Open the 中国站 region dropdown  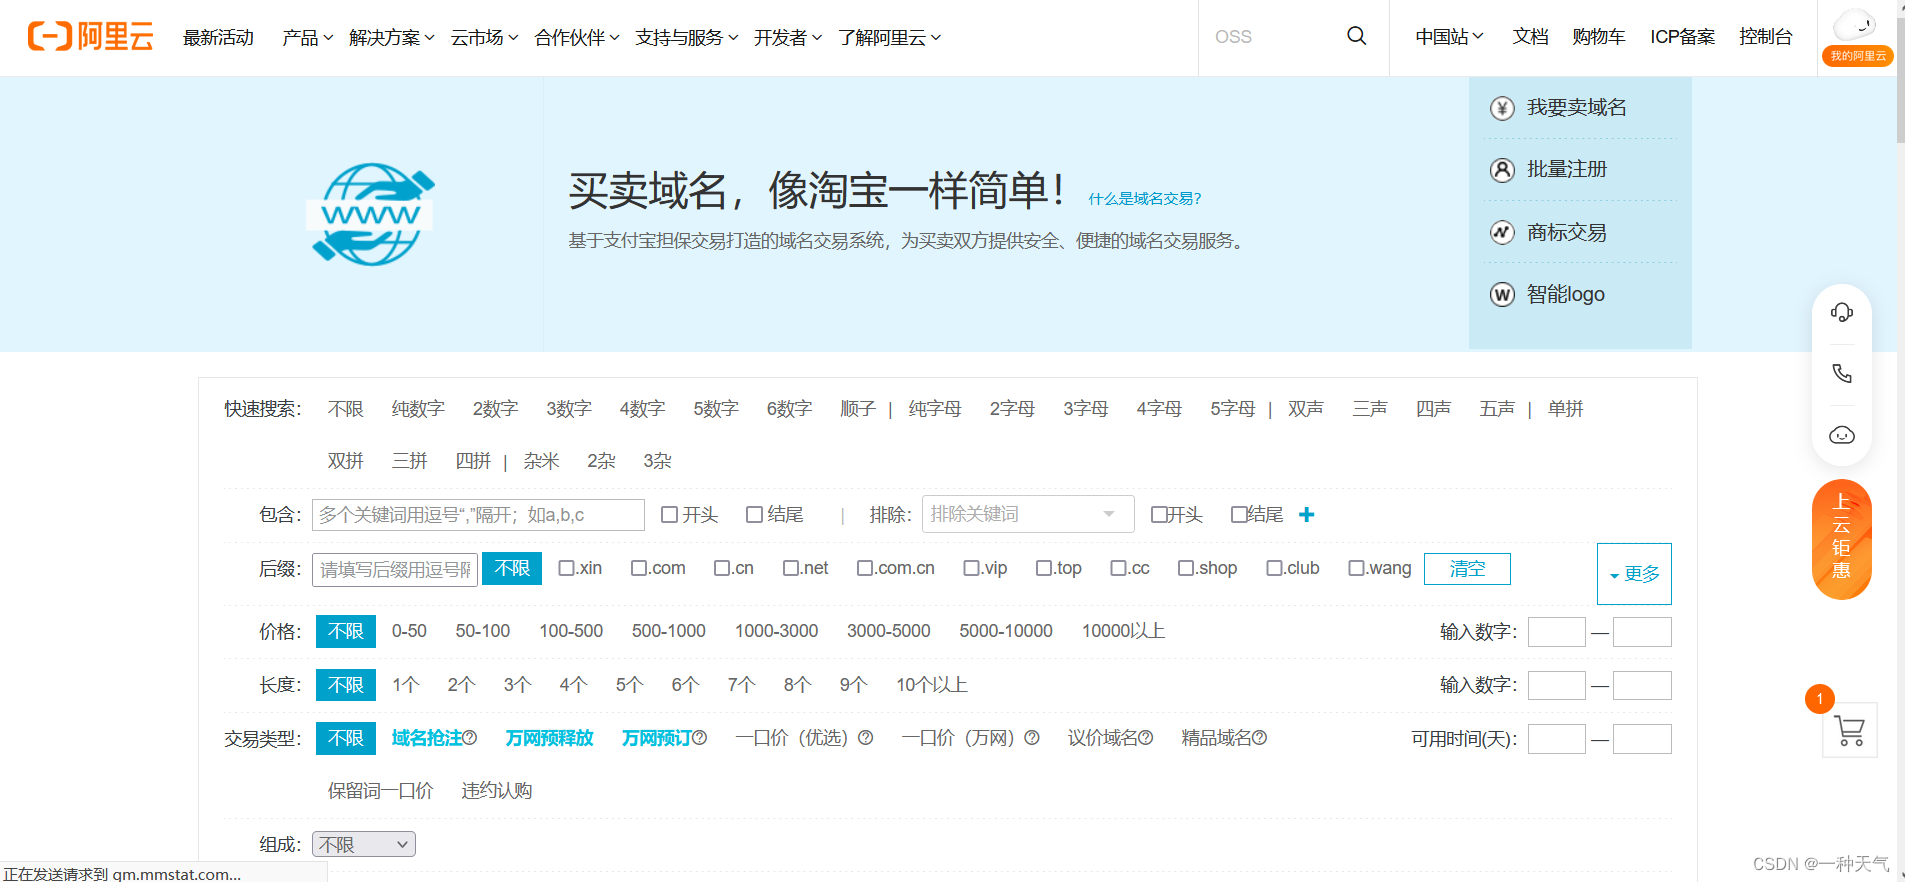(x=1449, y=36)
